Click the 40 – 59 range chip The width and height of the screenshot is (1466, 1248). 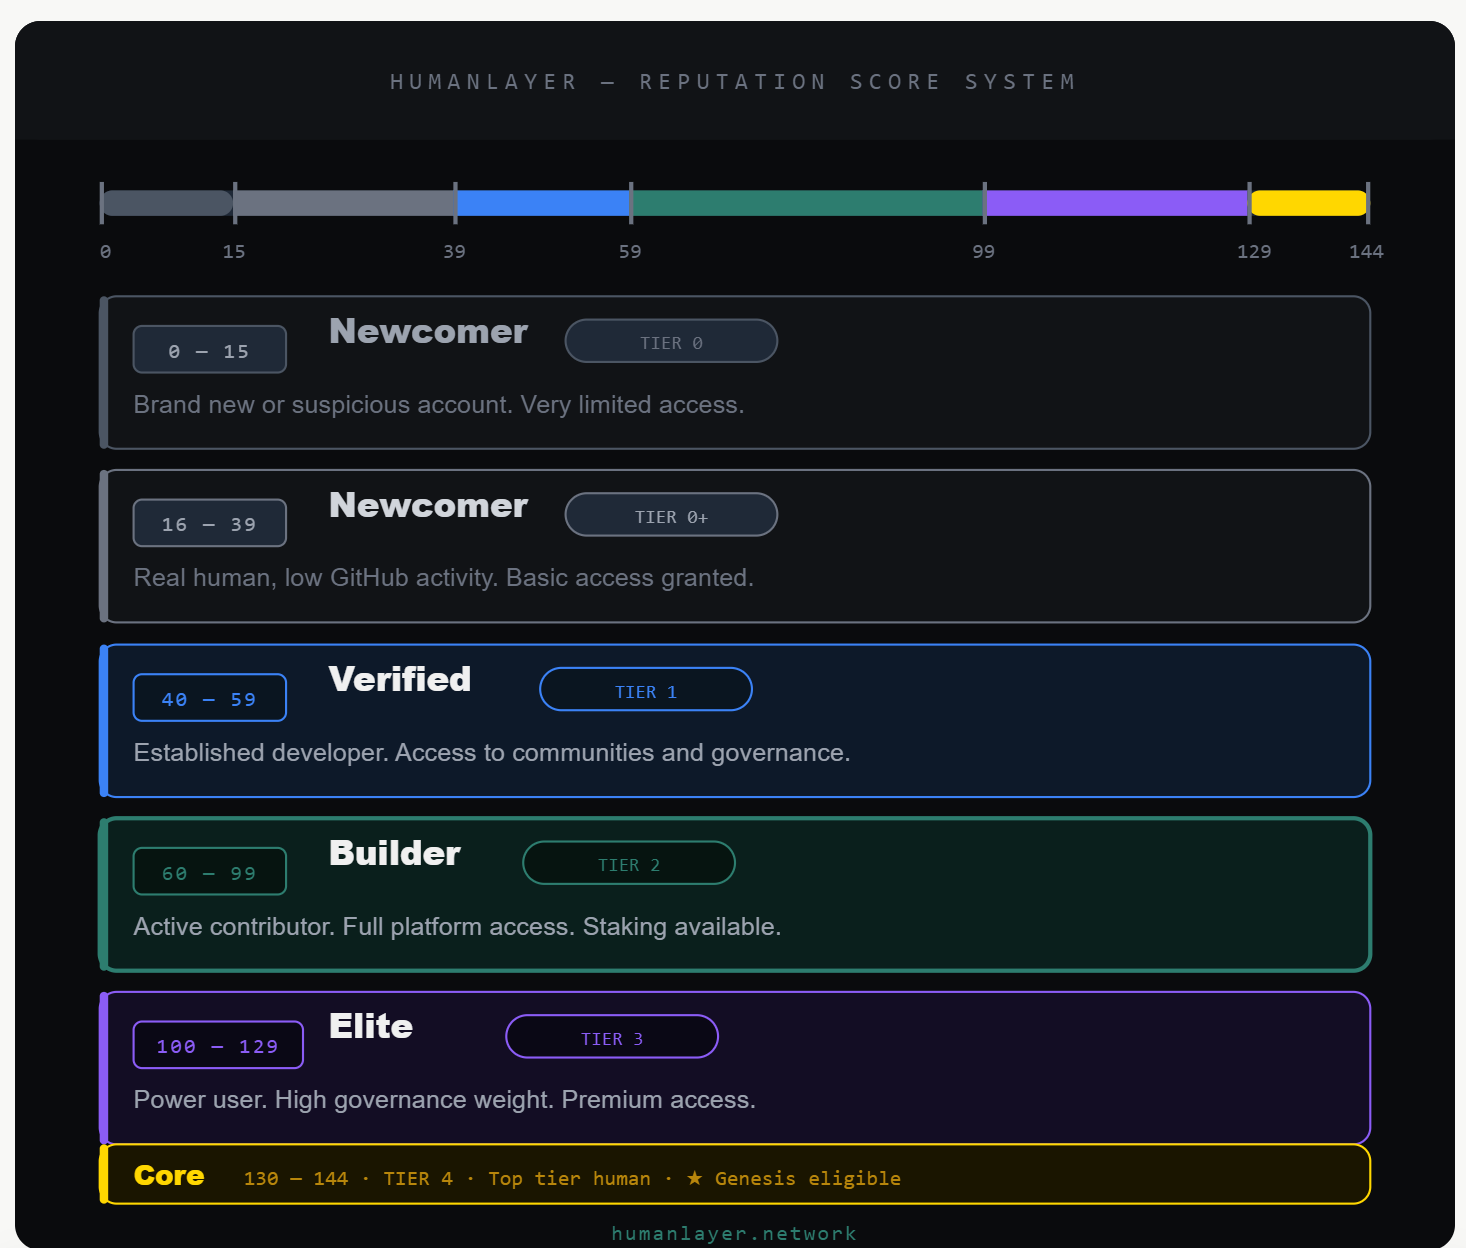pyautogui.click(x=210, y=698)
